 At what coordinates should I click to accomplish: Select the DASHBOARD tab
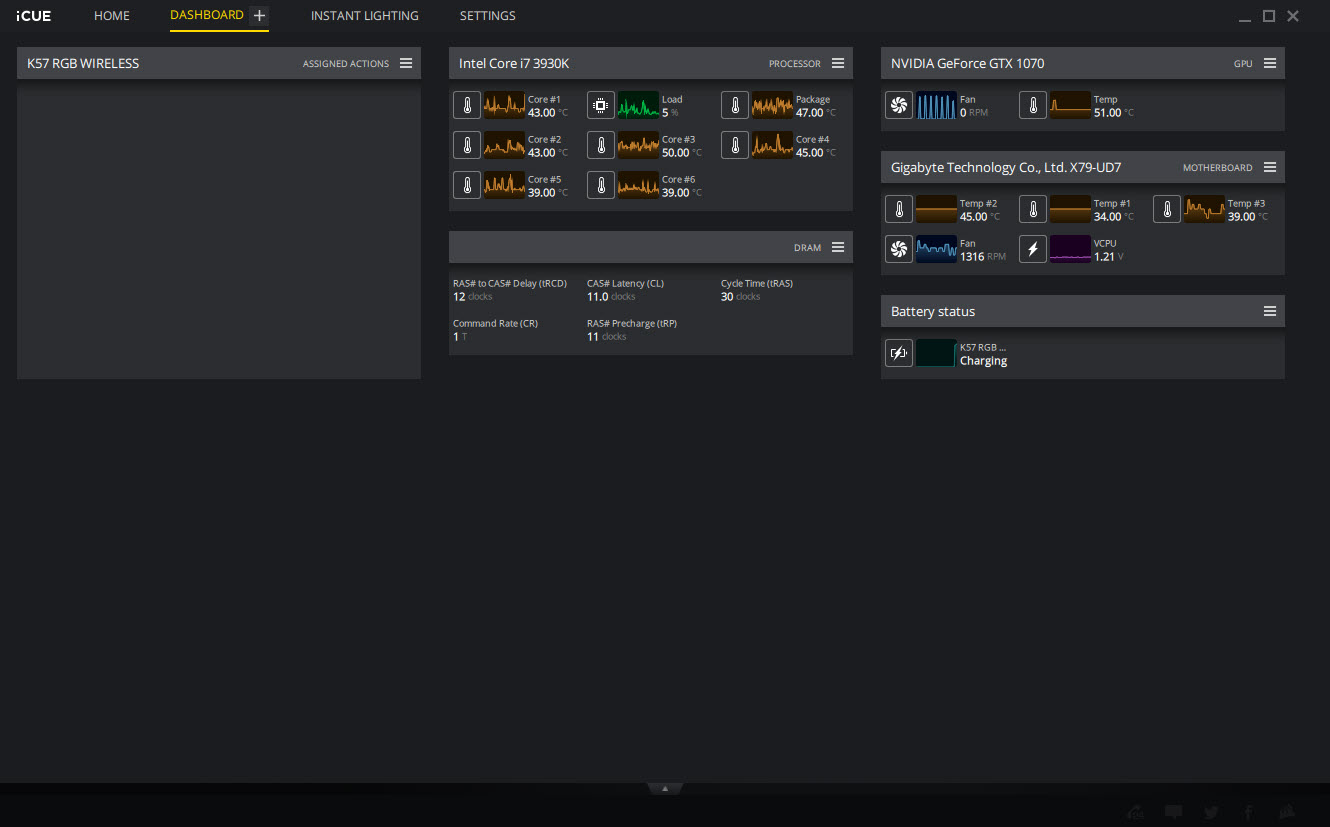tap(207, 15)
